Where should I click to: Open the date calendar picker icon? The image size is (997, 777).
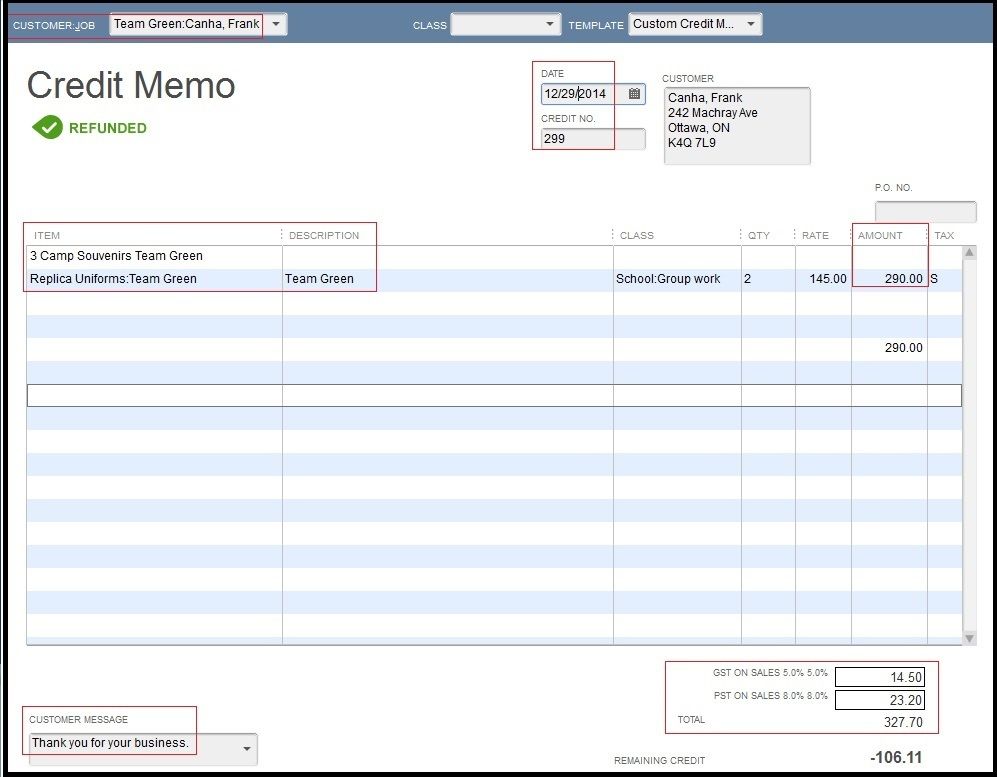[x=634, y=94]
